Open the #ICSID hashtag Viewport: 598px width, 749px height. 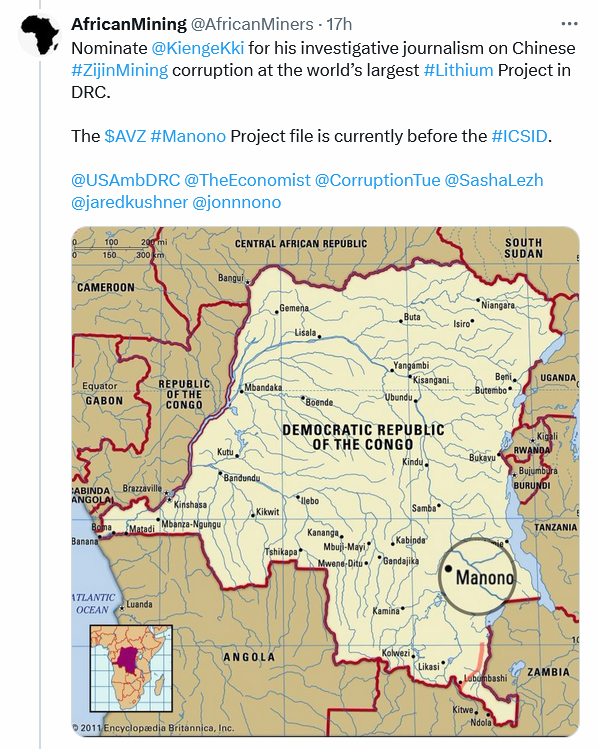519,136
